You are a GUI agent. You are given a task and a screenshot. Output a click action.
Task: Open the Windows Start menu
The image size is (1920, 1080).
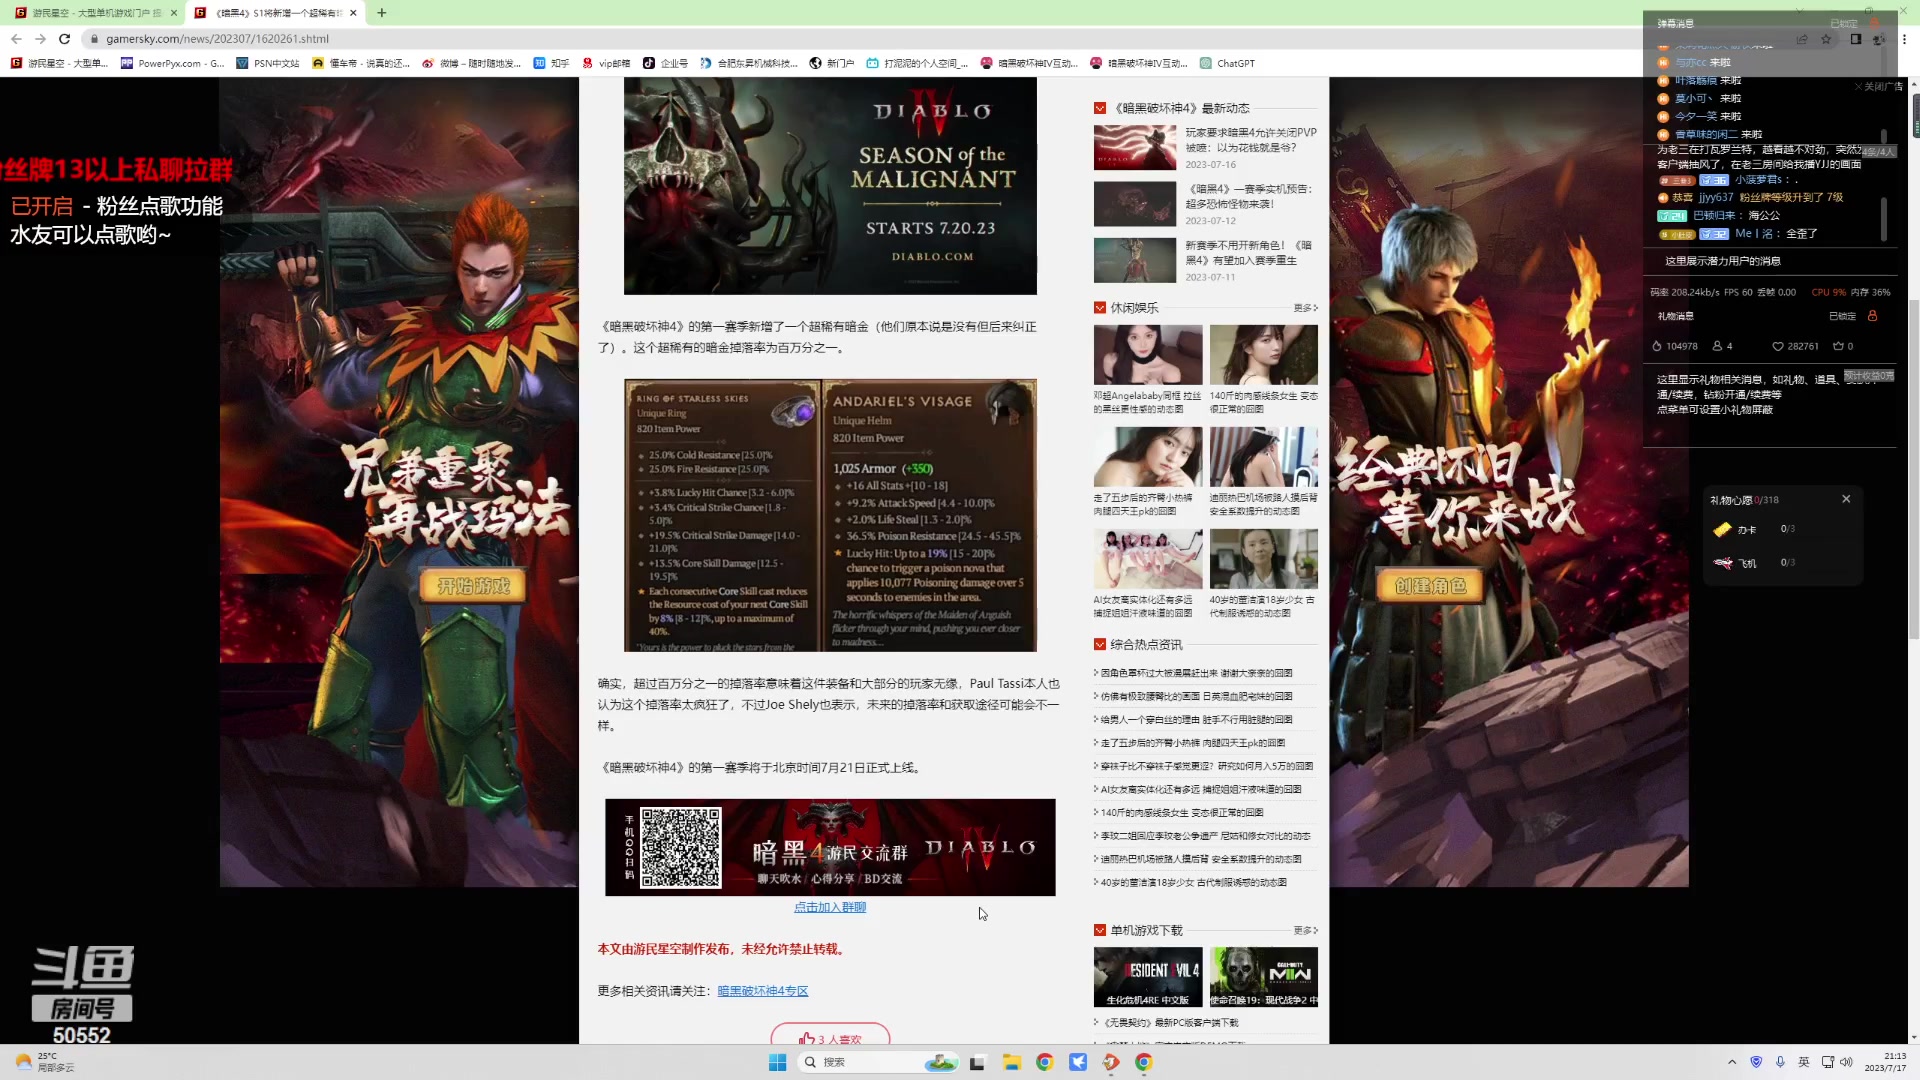[777, 1062]
